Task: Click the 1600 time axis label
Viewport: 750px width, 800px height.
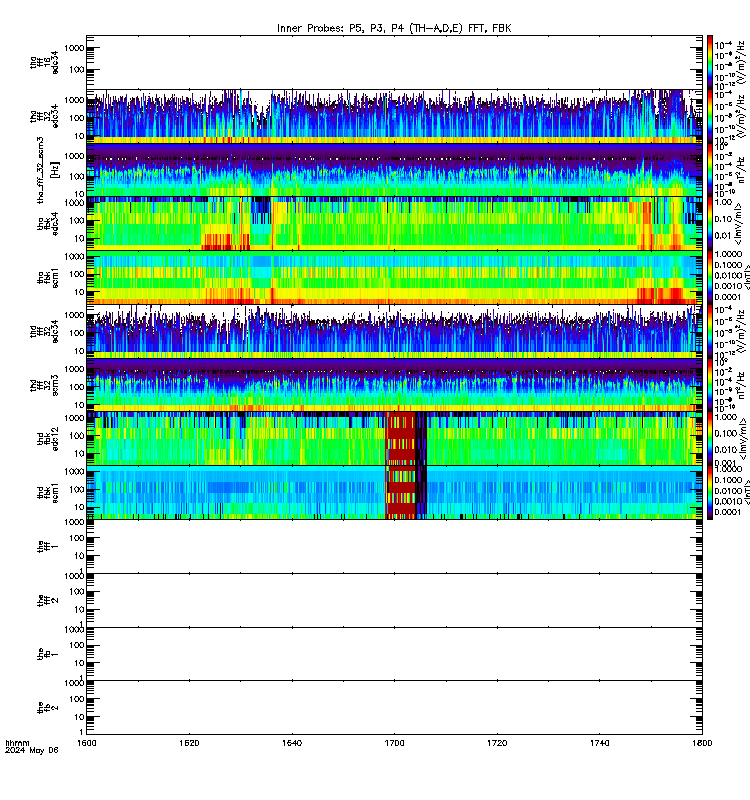Action: (86, 743)
